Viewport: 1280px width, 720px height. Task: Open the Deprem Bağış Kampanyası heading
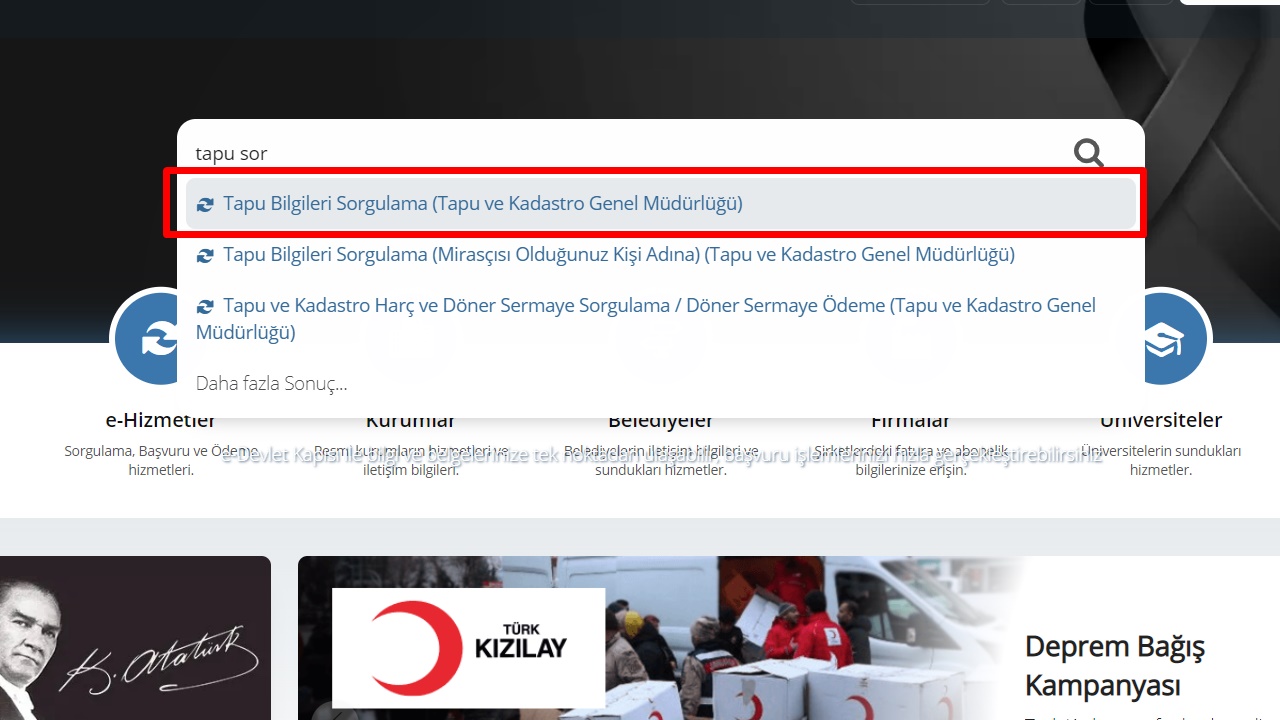(1114, 665)
